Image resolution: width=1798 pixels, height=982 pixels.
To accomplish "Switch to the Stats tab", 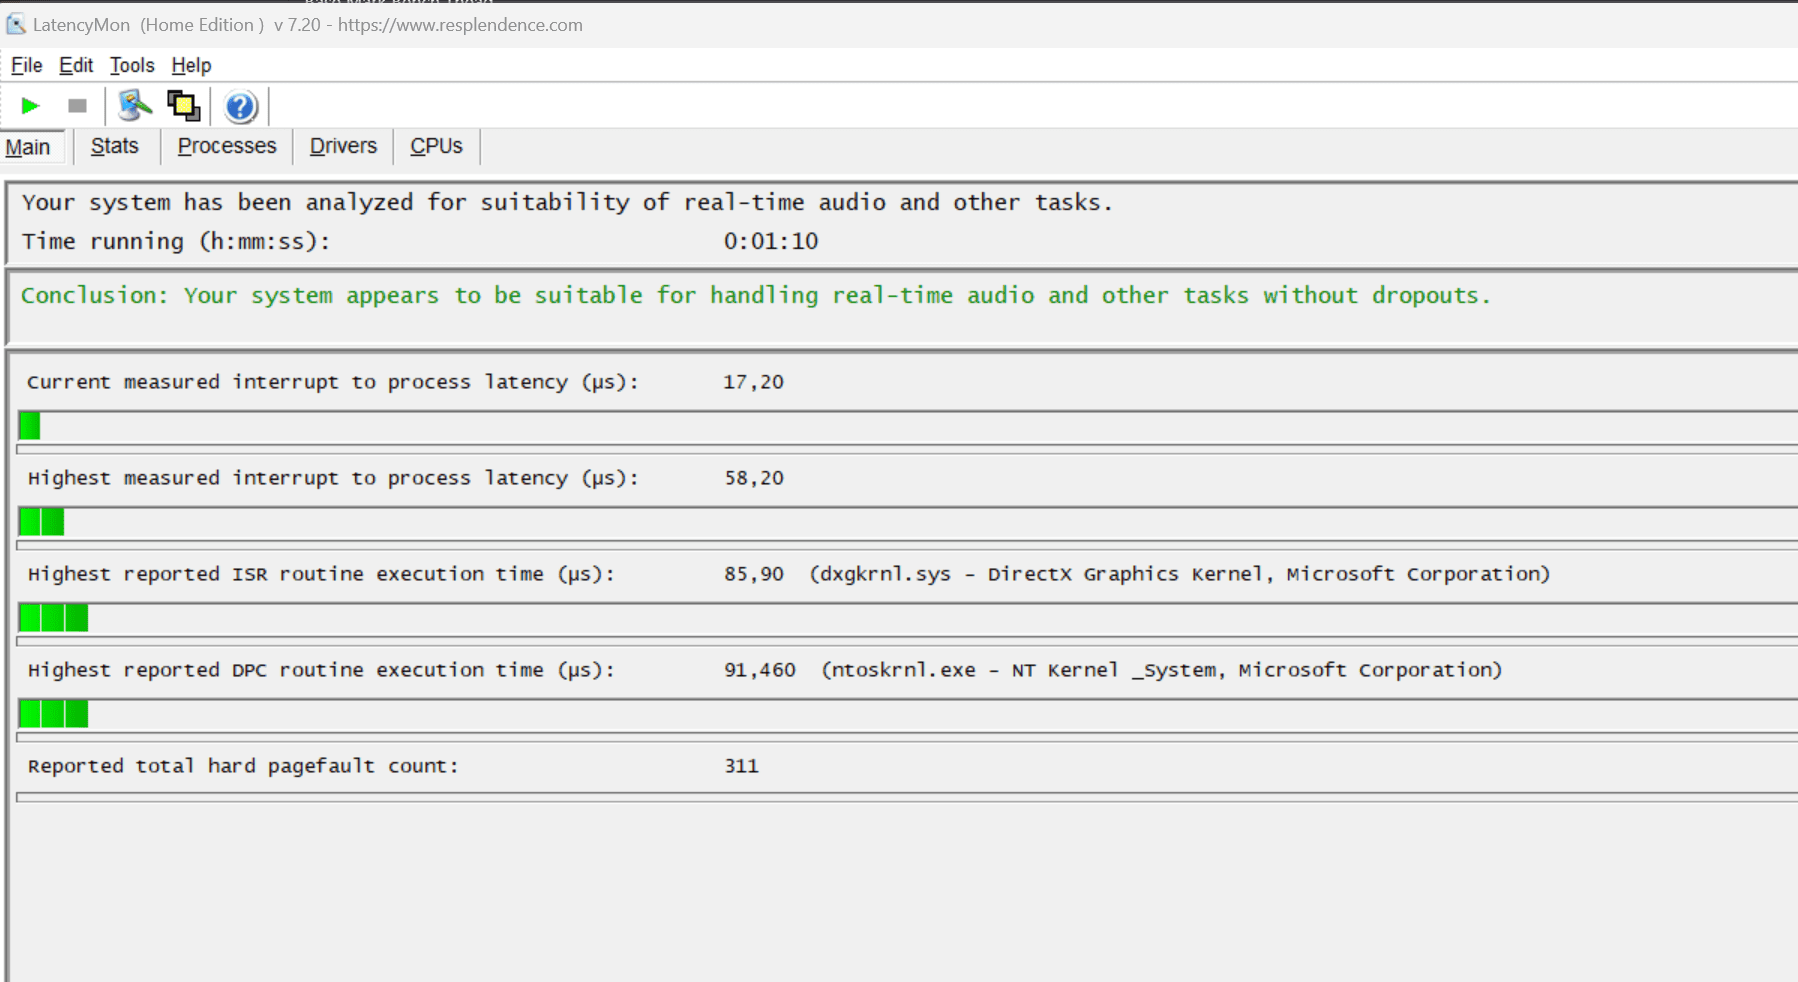I will coord(115,146).
